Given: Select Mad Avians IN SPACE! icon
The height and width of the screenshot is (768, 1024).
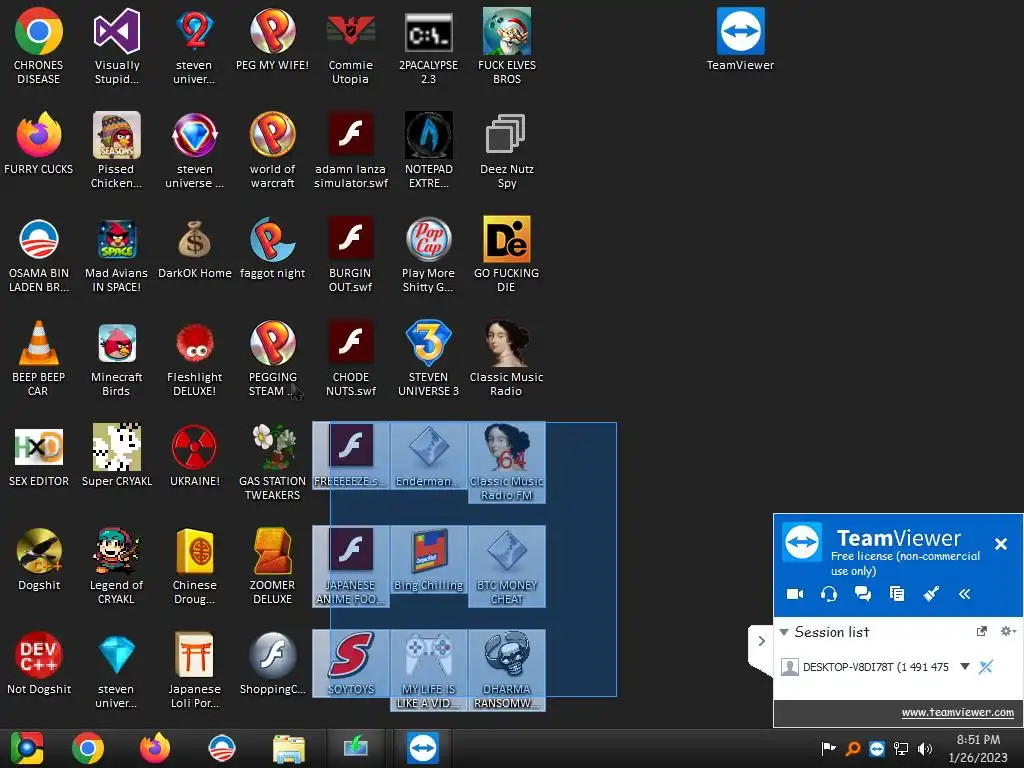Looking at the screenshot, I should tap(116, 254).
